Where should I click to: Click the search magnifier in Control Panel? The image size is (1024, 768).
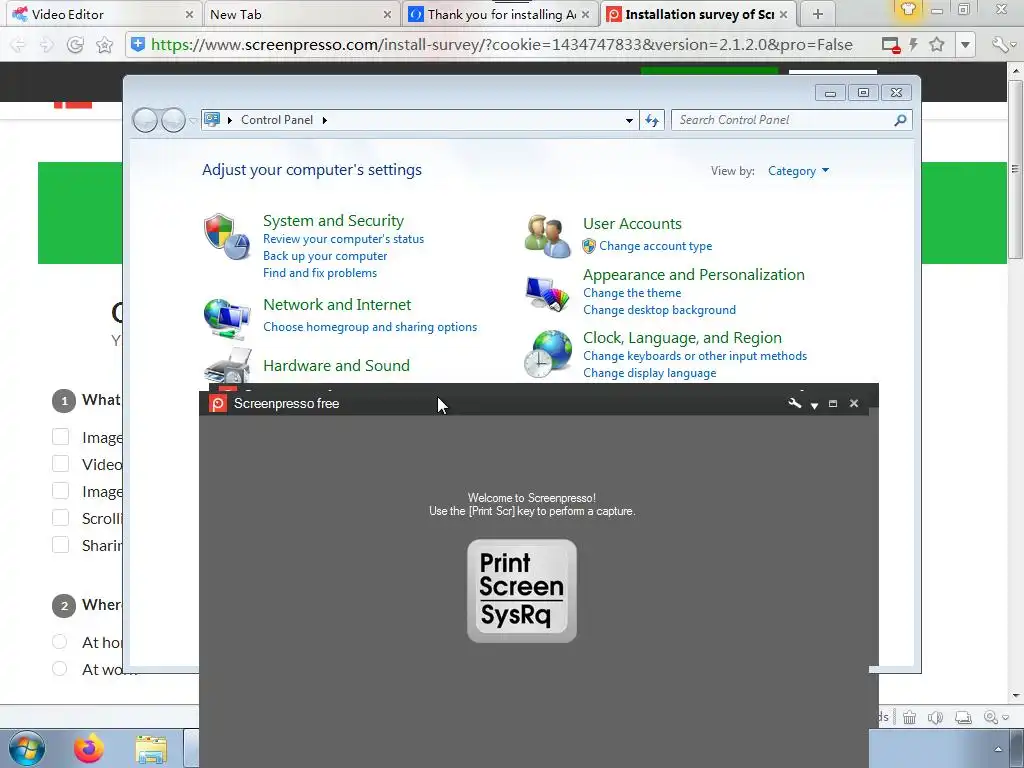(901, 120)
